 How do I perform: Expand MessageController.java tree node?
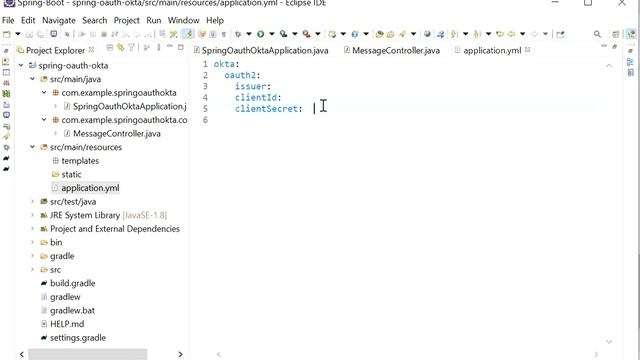[x=55, y=133]
